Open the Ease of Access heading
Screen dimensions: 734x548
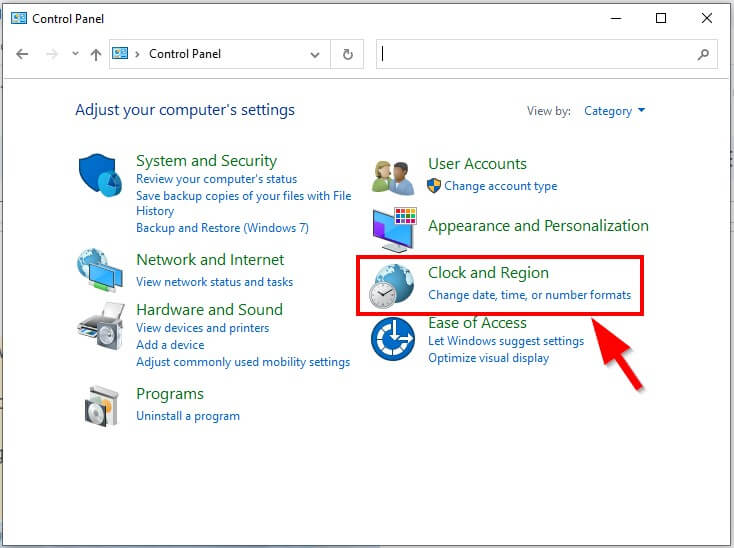477,323
